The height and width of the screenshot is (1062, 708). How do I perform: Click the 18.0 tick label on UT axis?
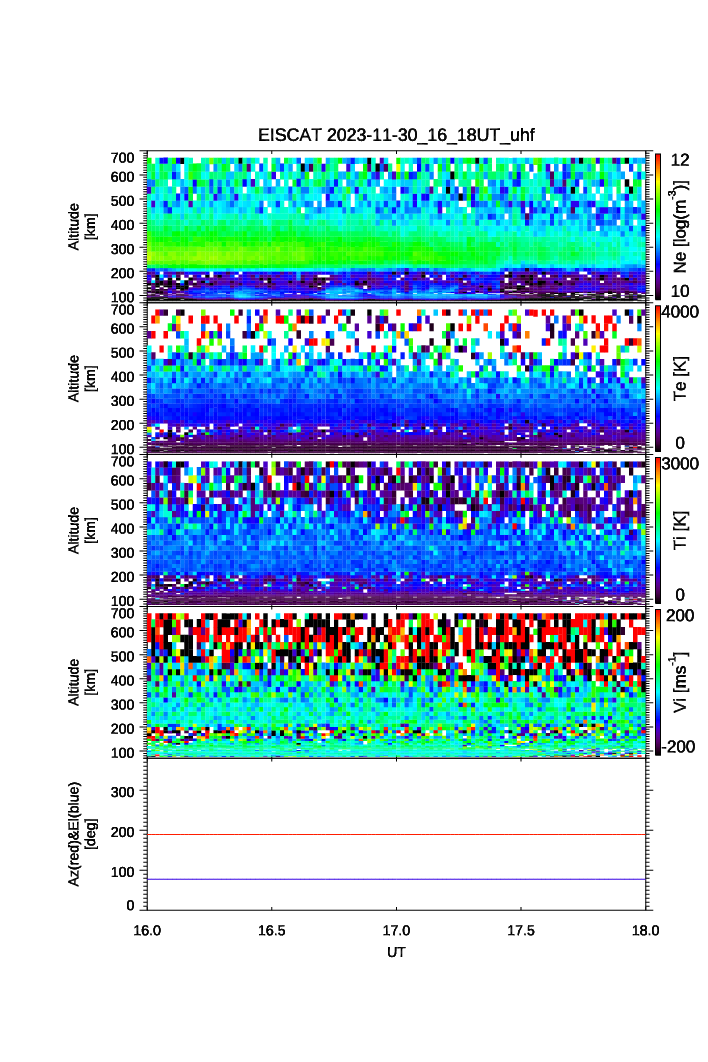(x=645, y=929)
